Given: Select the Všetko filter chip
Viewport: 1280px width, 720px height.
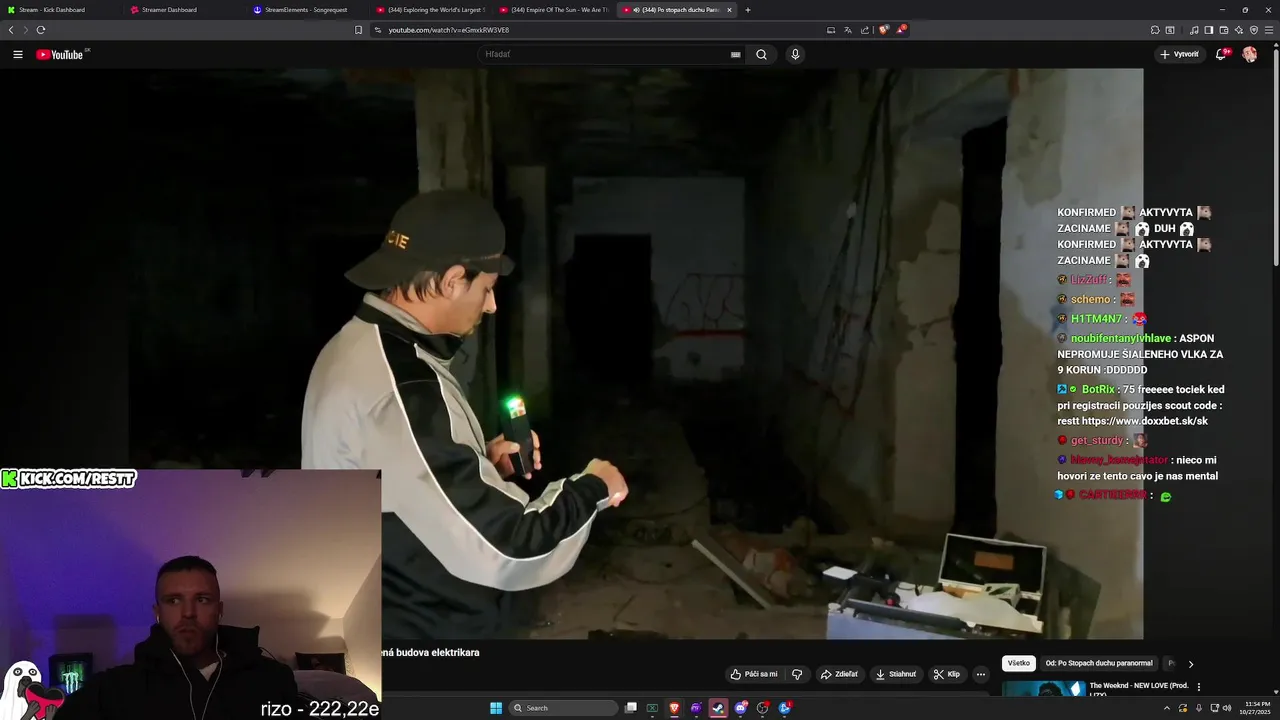Looking at the screenshot, I should [1019, 663].
